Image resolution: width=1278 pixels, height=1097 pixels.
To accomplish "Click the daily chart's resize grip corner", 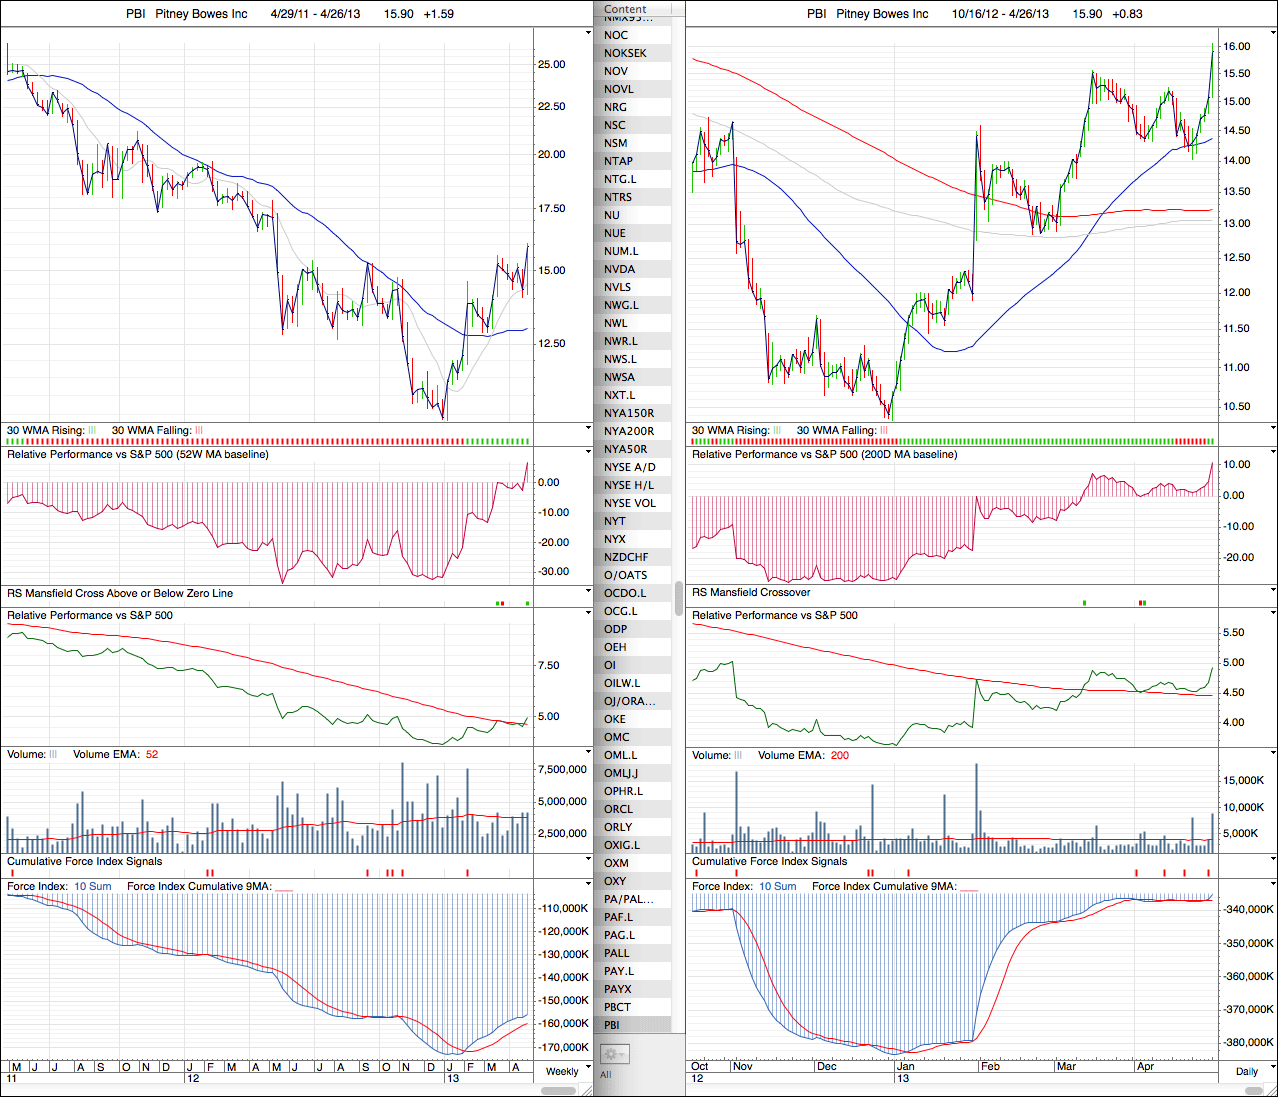I will coord(1271,1090).
